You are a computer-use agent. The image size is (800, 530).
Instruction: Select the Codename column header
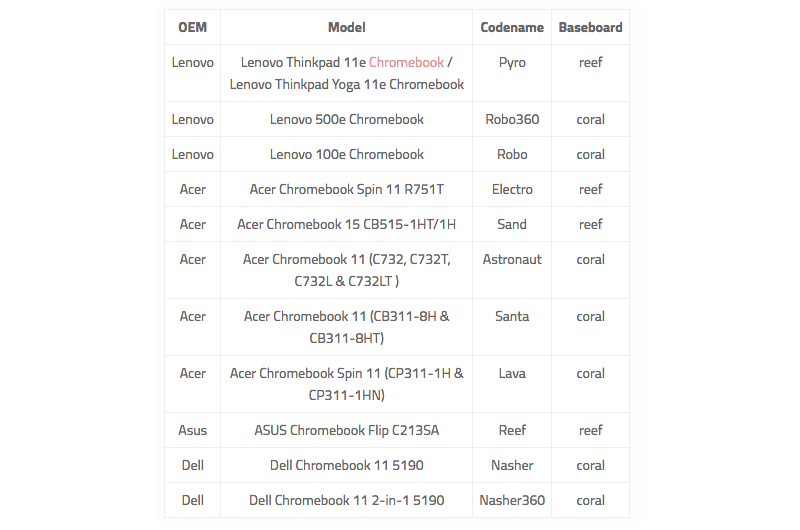(512, 27)
